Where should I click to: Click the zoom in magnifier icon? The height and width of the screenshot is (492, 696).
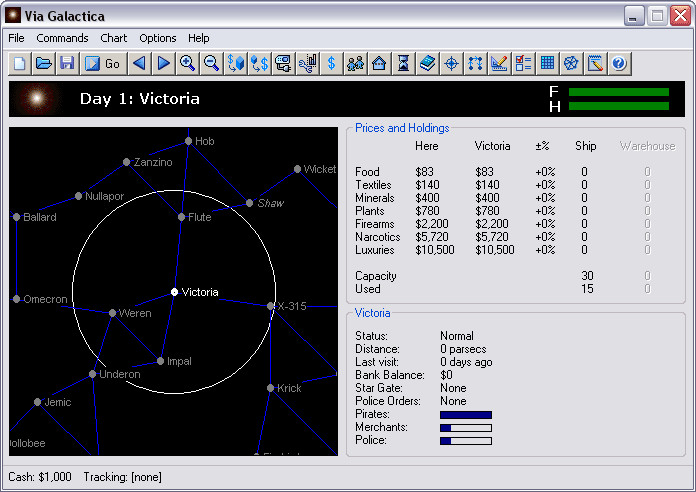(187, 63)
